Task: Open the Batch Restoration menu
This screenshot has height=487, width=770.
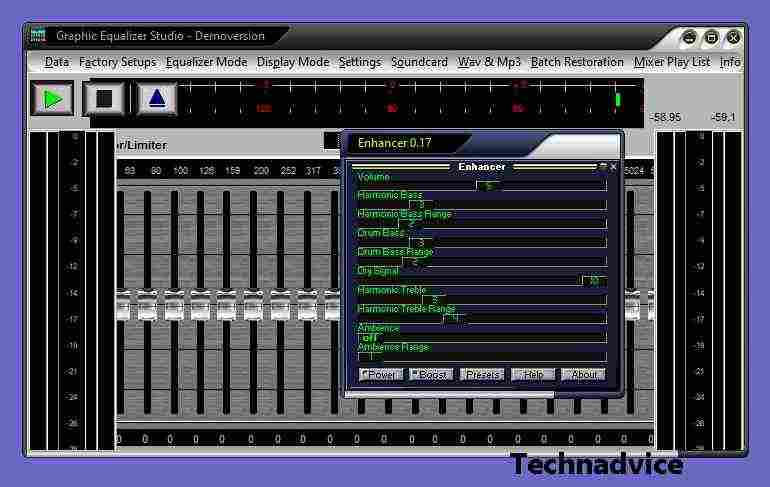Action: click(577, 62)
